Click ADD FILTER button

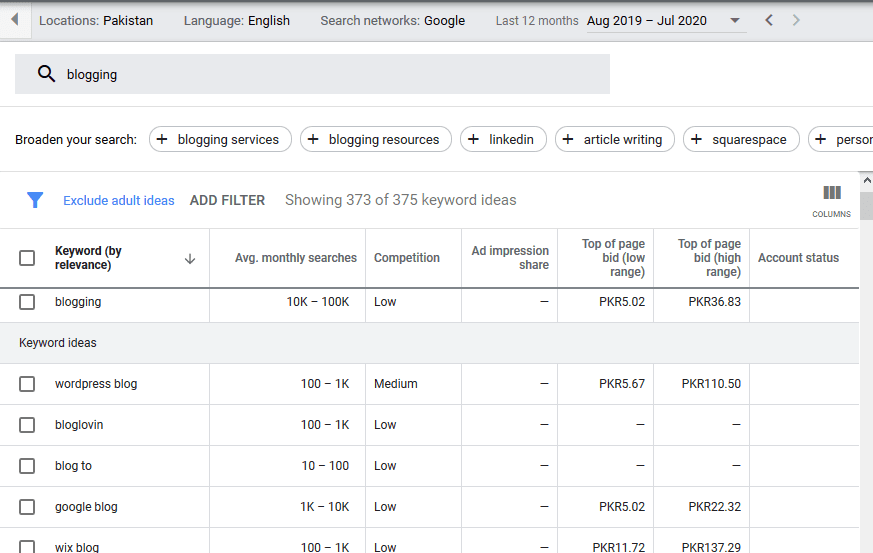(x=227, y=200)
